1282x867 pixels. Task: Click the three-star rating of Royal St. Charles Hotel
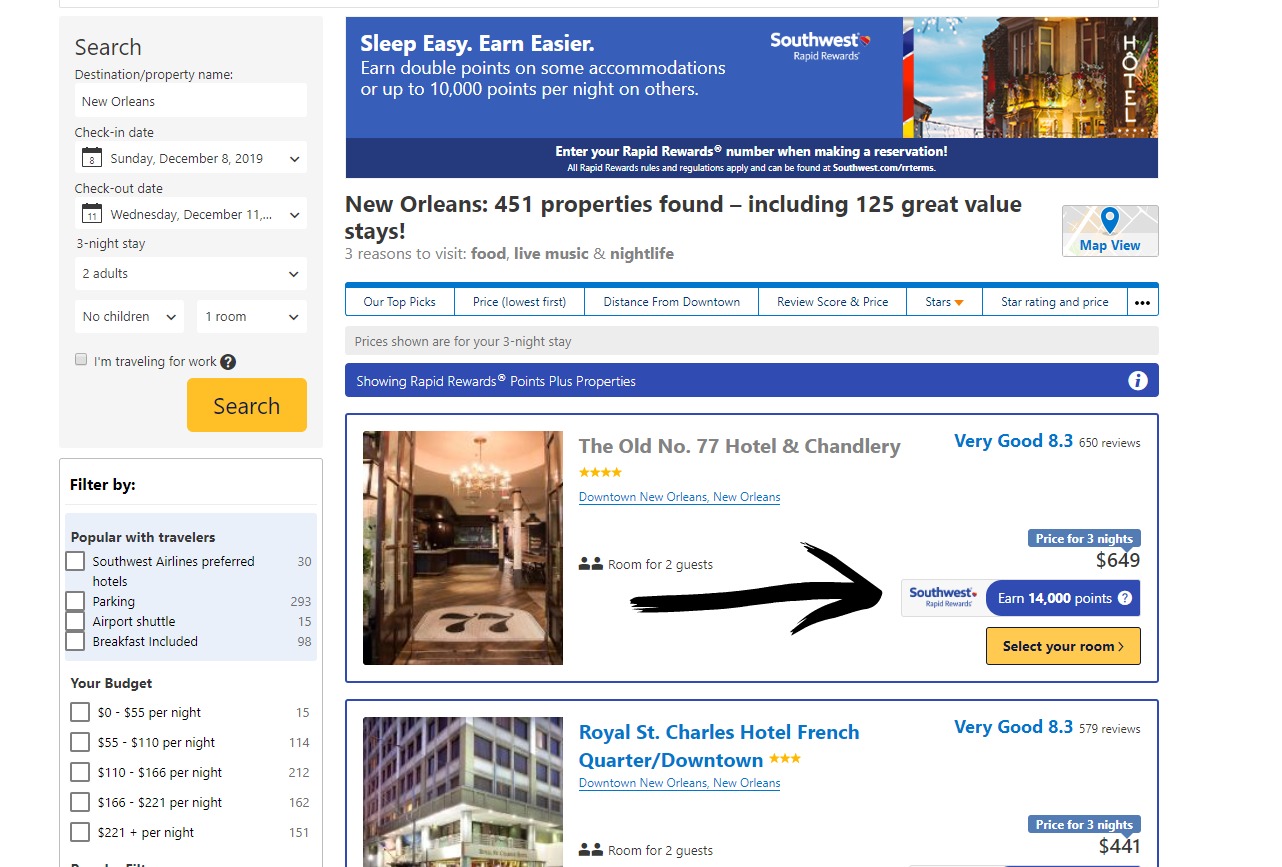tap(785, 759)
